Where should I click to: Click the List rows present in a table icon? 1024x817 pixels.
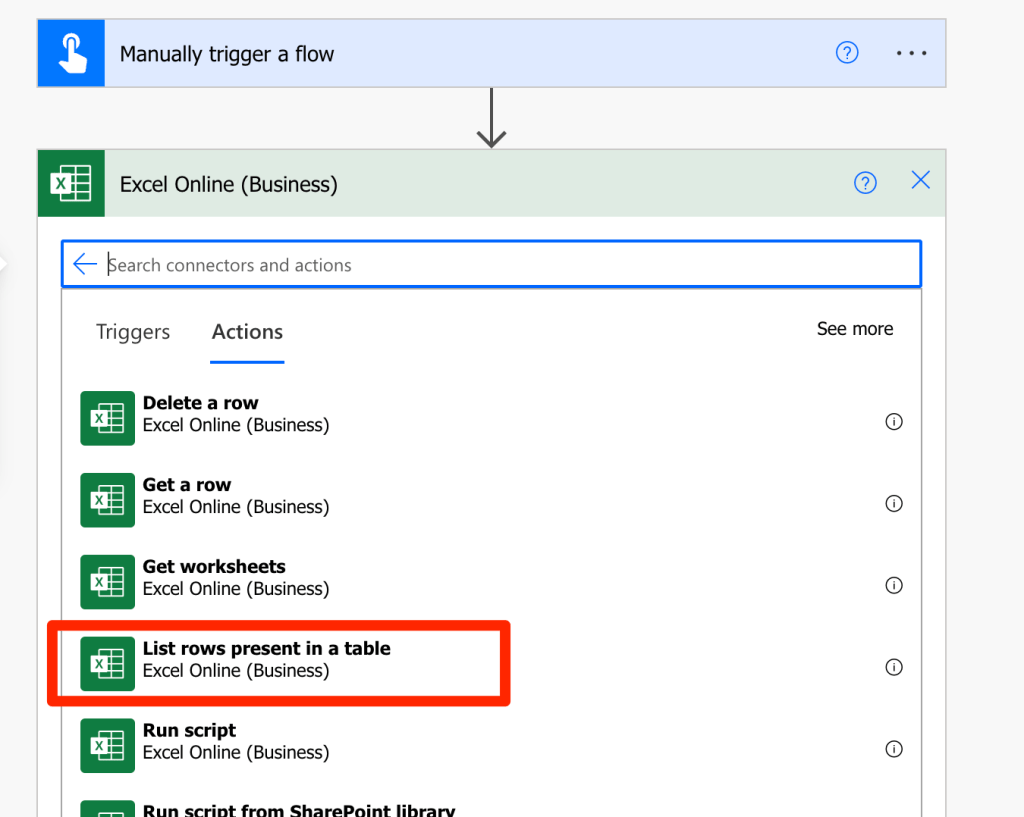click(107, 663)
